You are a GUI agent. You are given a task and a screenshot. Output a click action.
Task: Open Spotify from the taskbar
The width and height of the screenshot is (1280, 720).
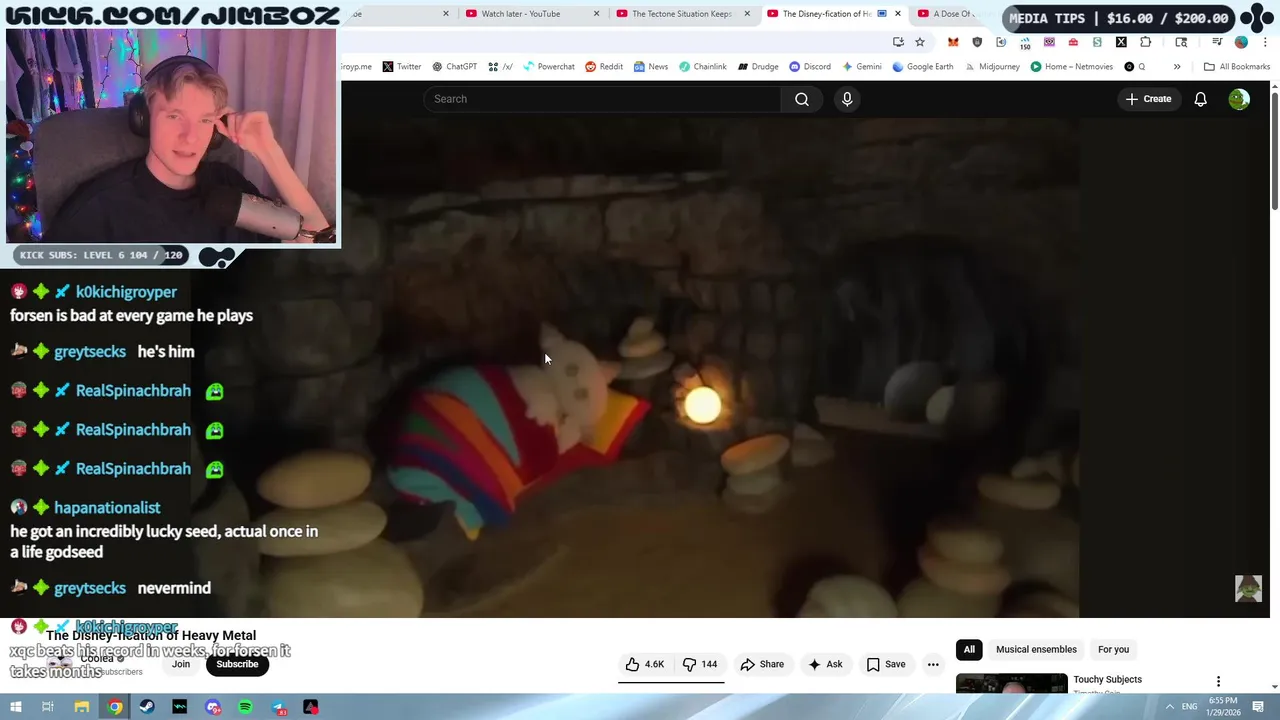[245, 707]
